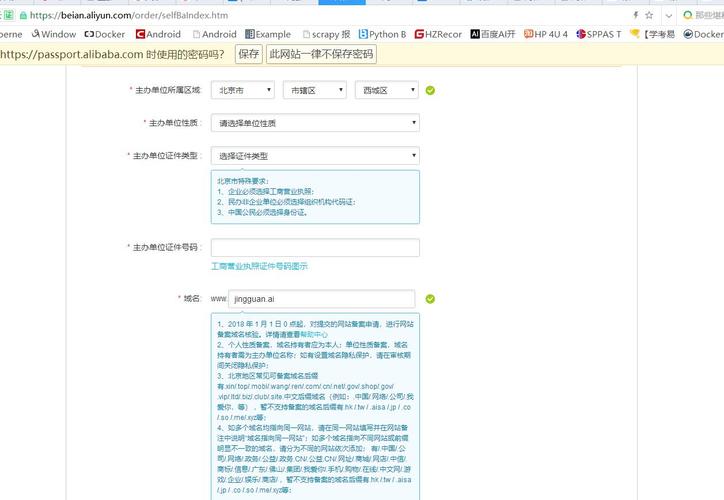
Task: Open the 帮助中心 link in domain notes
Action: 314,334
